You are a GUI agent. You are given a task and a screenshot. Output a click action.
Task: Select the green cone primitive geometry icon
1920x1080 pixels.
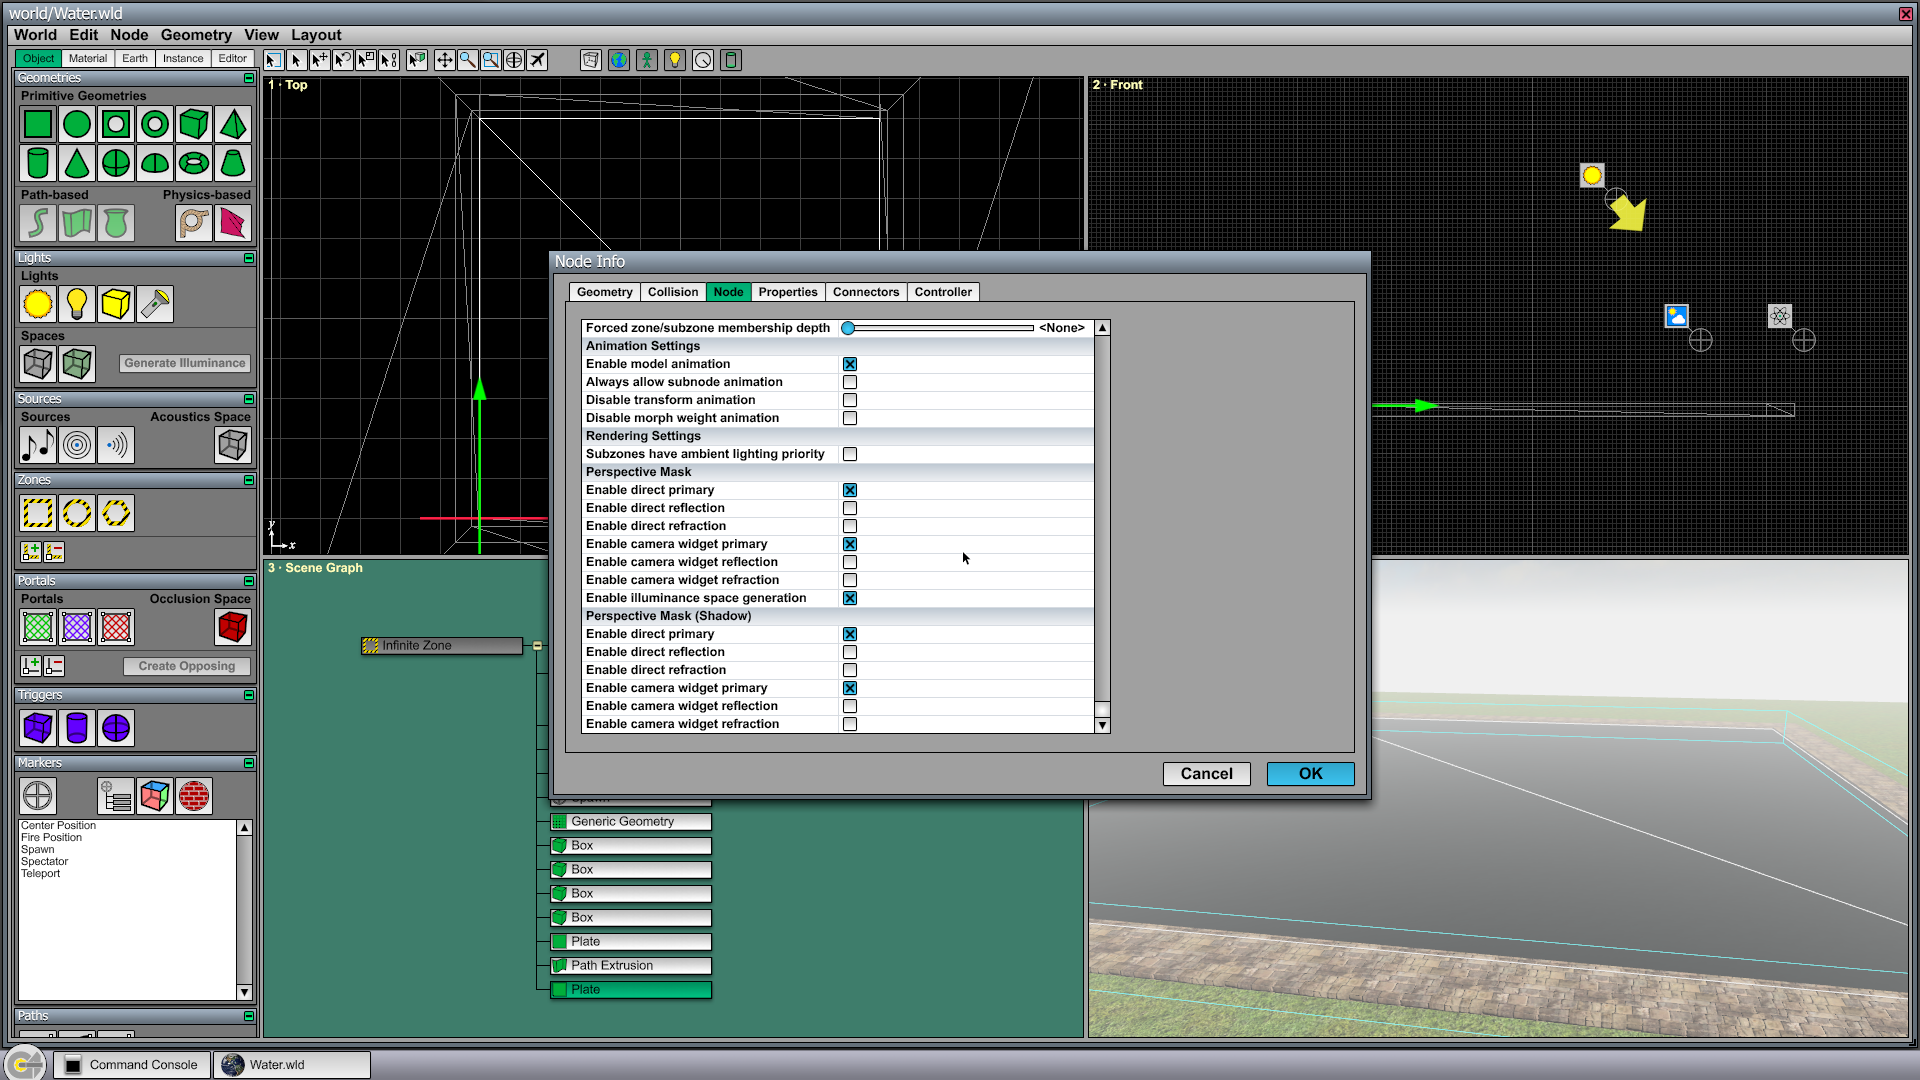pyautogui.click(x=77, y=162)
